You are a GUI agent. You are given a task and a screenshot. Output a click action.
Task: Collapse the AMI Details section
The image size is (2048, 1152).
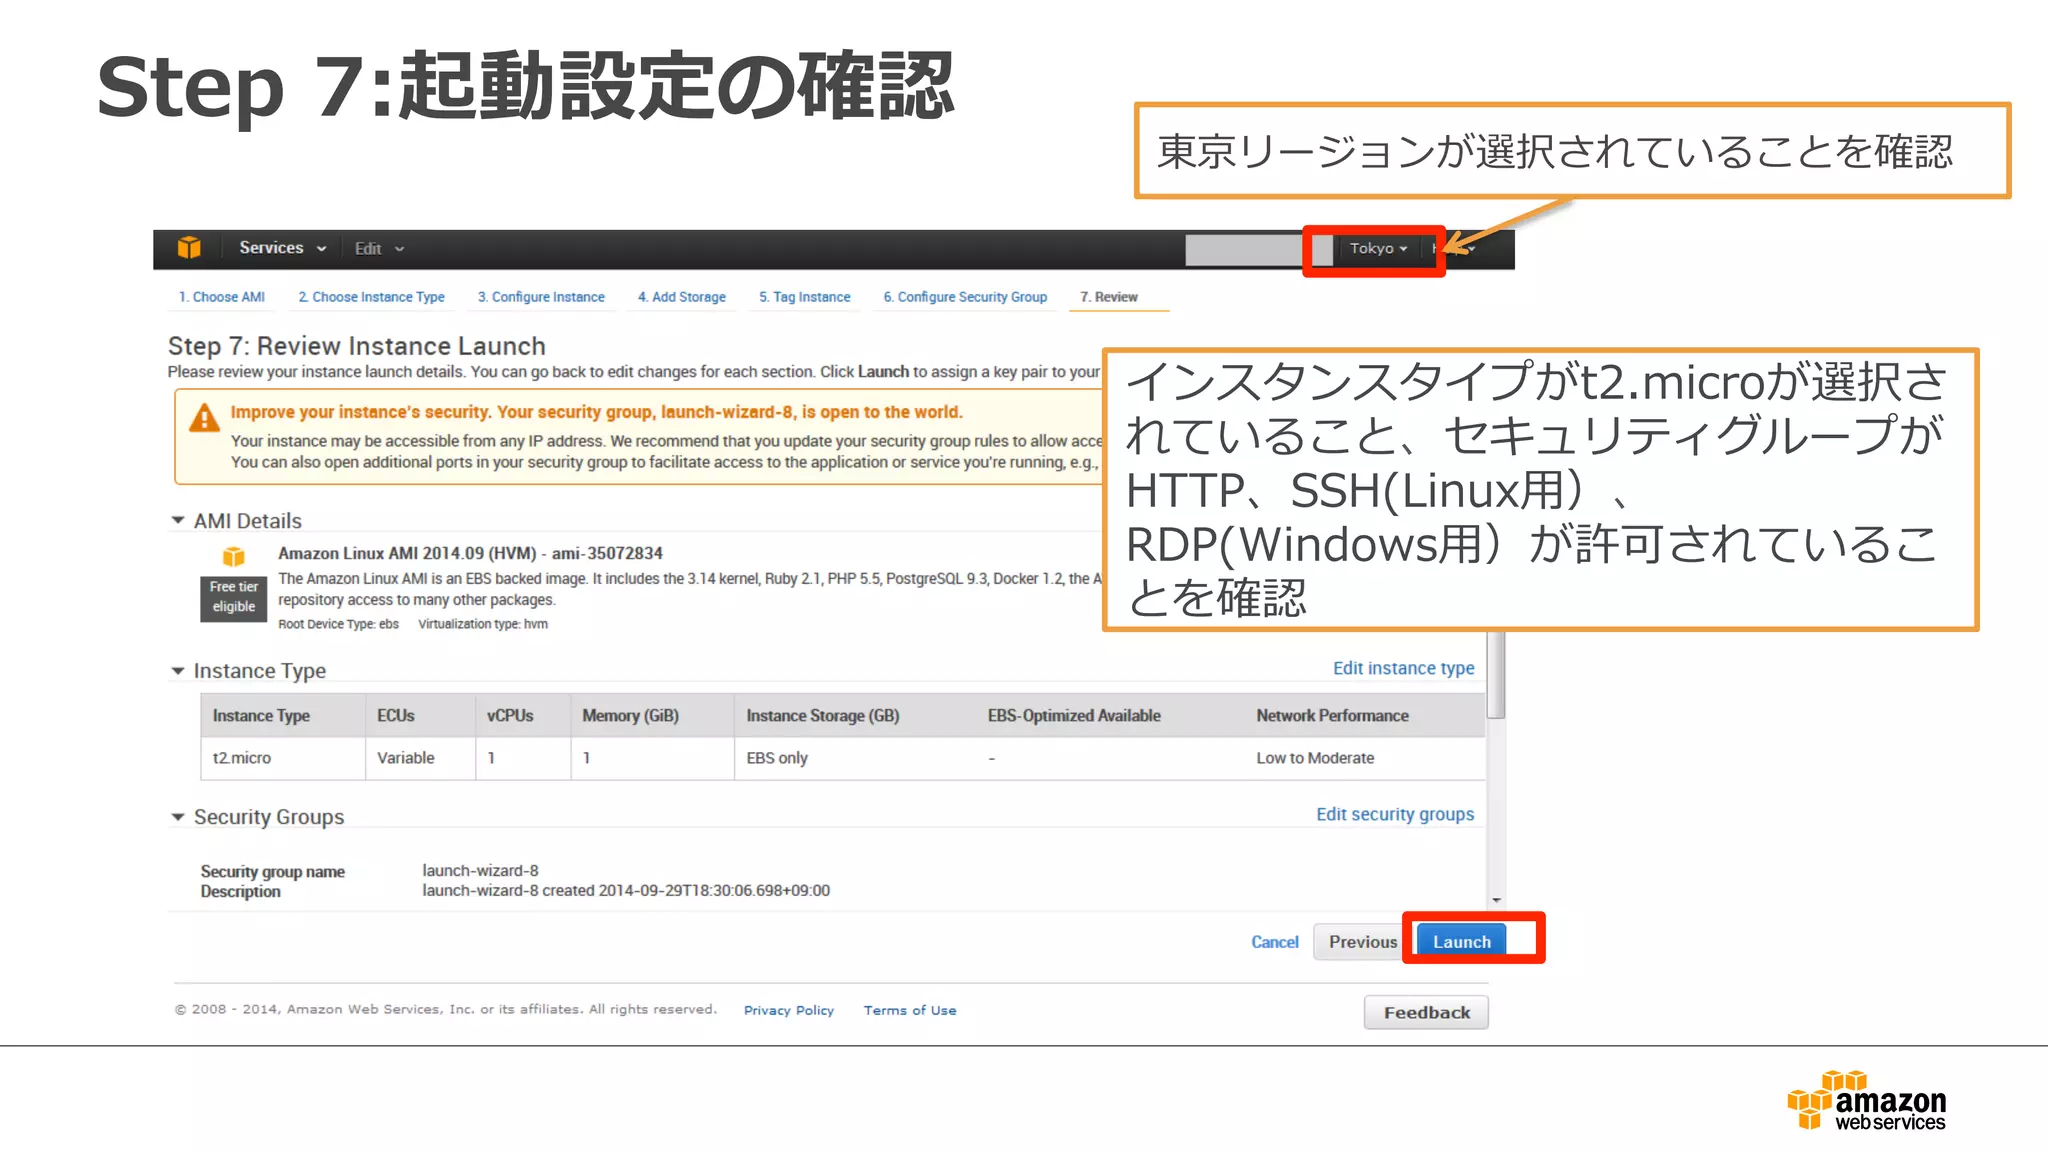178,520
